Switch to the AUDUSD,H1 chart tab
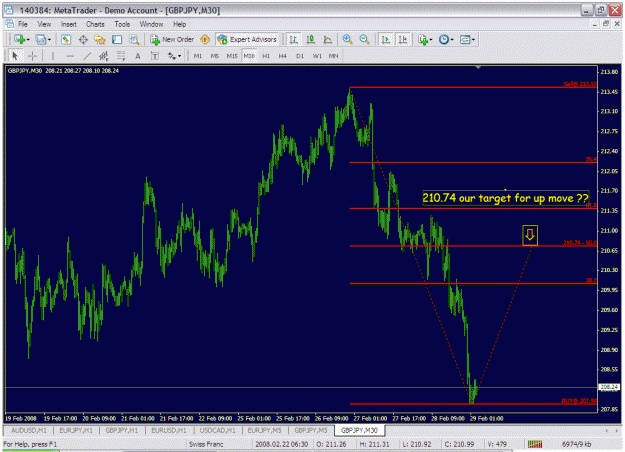The image size is (625, 452). 29,430
